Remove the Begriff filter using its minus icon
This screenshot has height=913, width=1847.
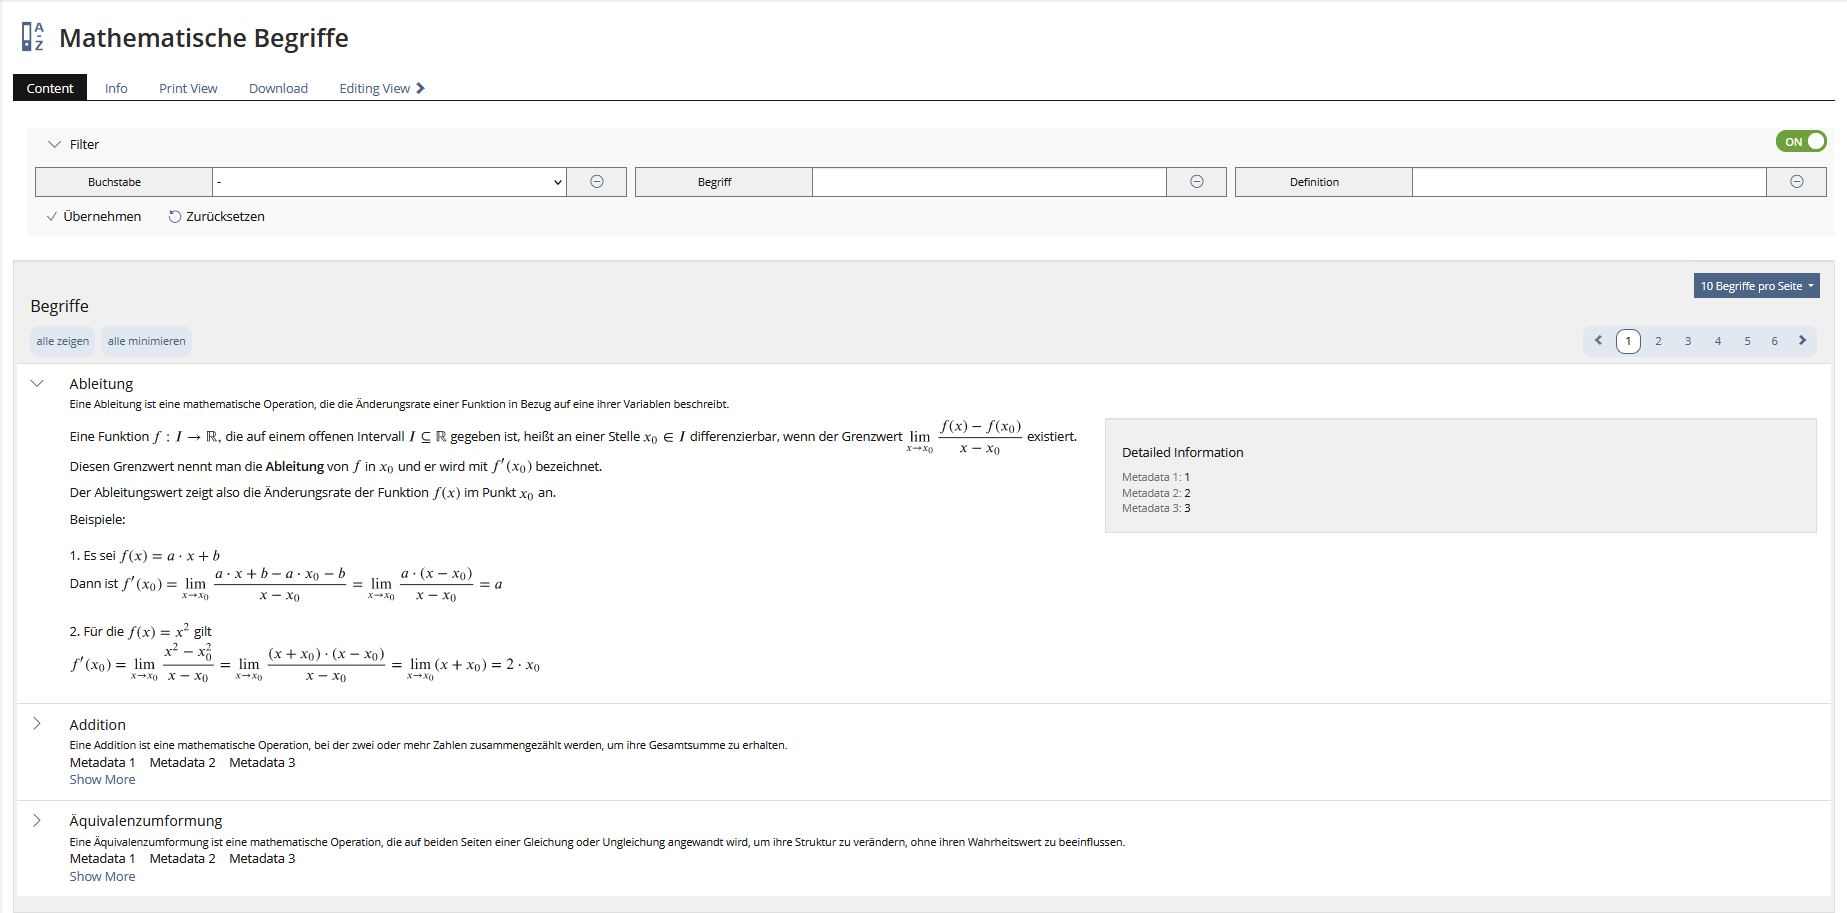tap(1196, 182)
